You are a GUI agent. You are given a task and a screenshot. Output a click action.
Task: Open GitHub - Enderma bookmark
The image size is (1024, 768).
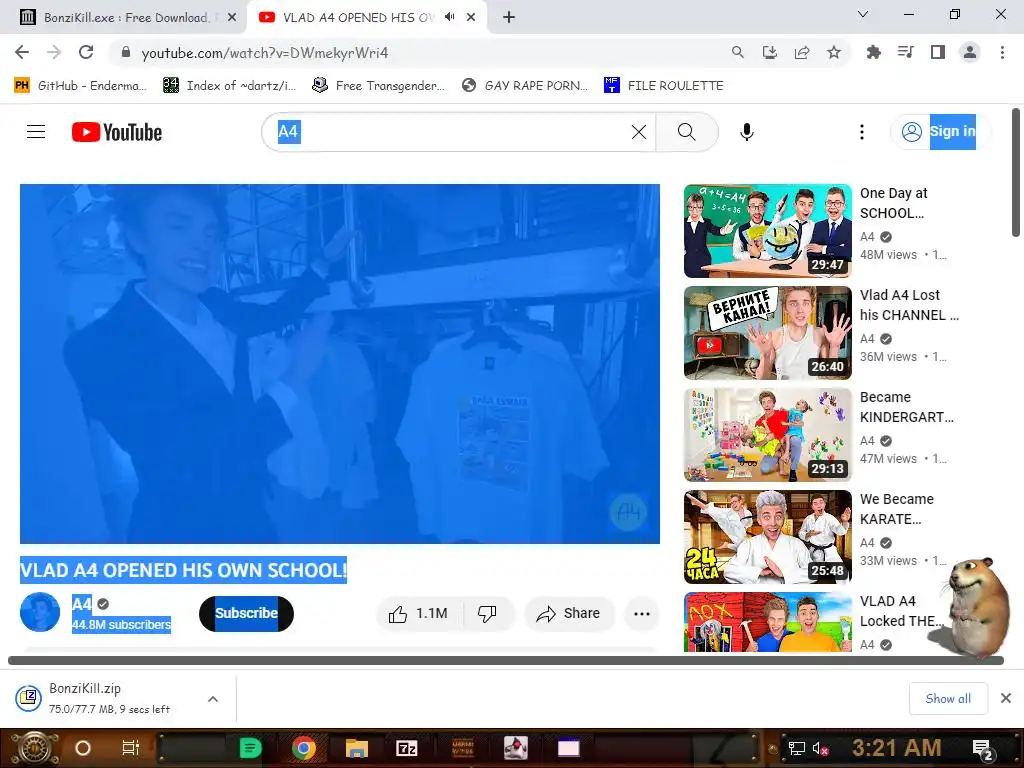click(x=80, y=86)
